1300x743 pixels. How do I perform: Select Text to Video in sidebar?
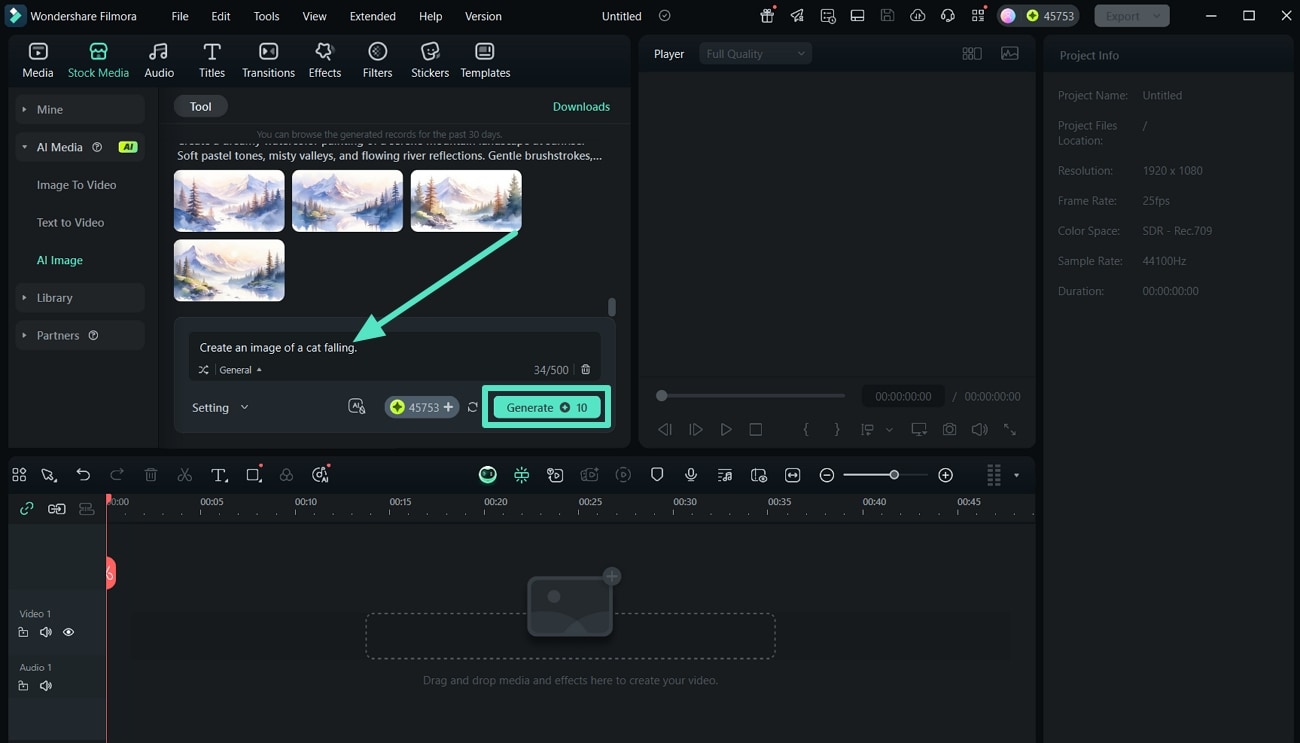pyautogui.click(x=70, y=222)
